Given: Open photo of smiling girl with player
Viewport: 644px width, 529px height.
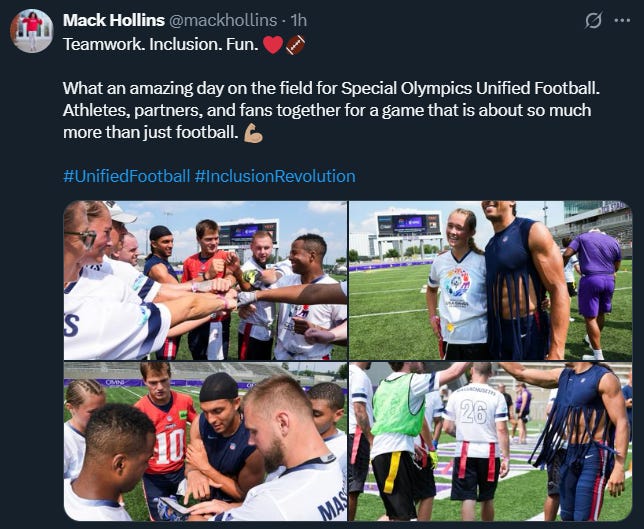Looking at the screenshot, I should click(x=490, y=281).
